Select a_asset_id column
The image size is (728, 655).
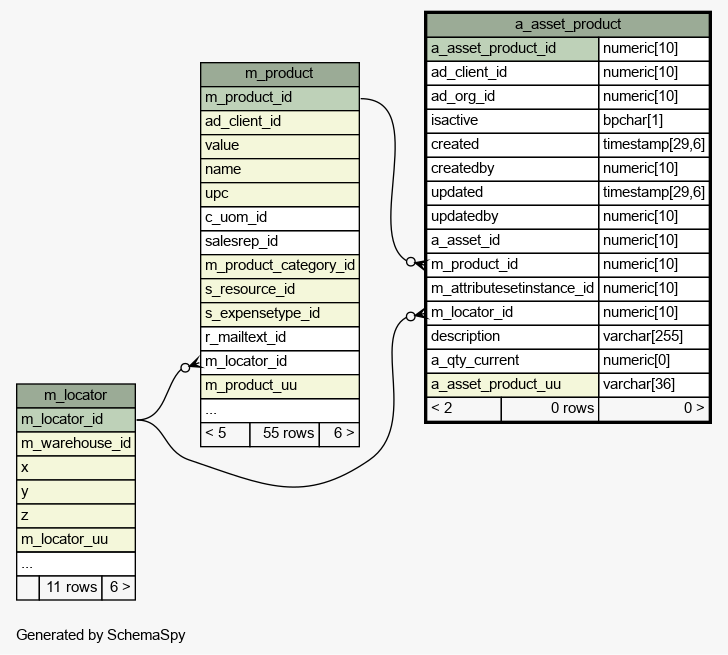tap(512, 241)
